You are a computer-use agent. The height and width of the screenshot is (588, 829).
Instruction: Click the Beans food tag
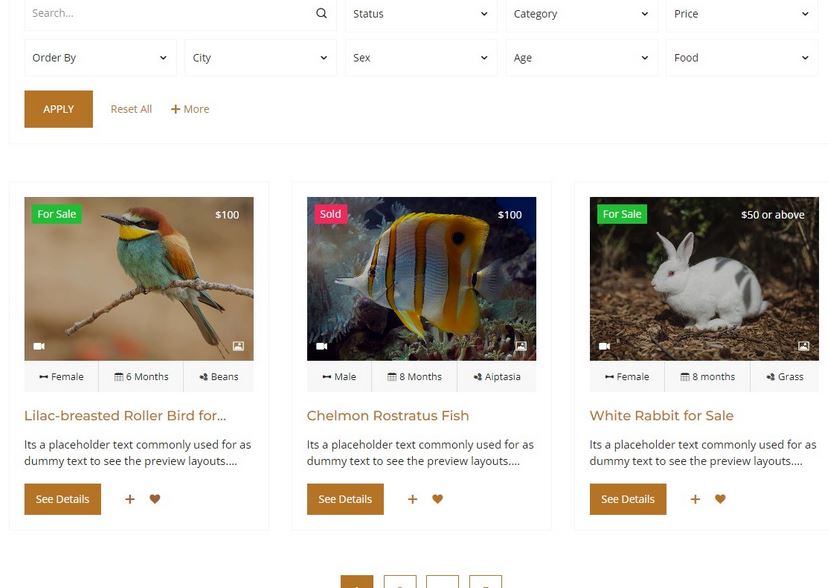(219, 376)
